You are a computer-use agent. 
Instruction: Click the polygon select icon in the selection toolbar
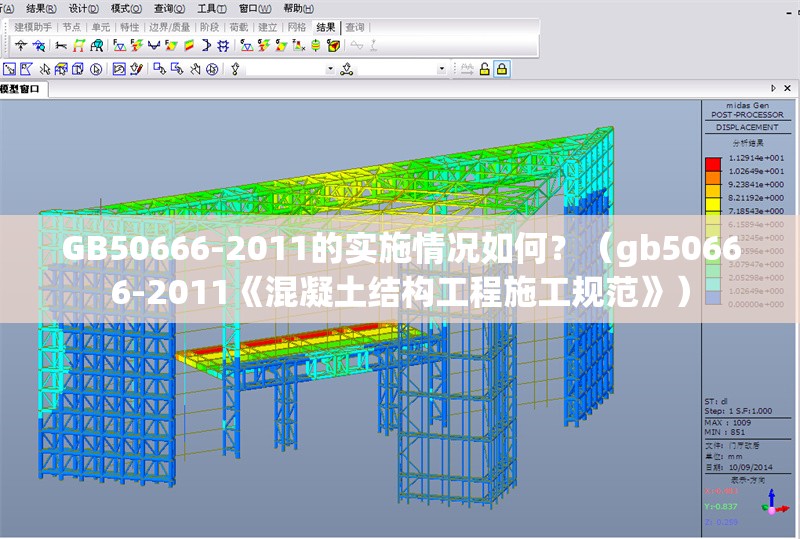26,69
